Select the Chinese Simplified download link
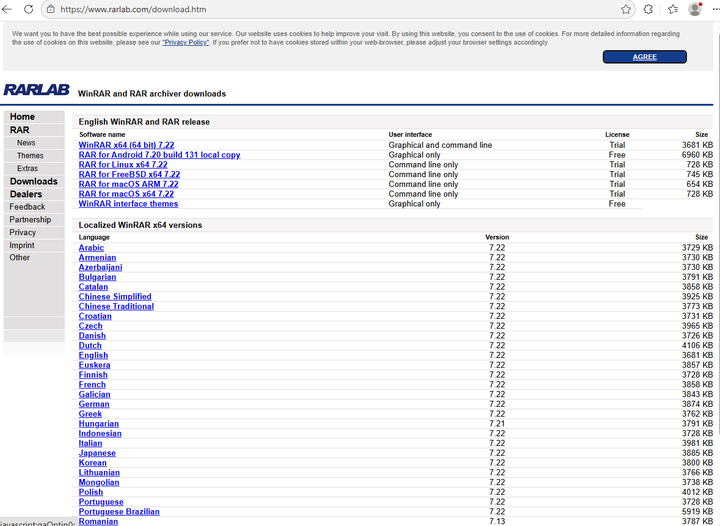 pos(115,297)
